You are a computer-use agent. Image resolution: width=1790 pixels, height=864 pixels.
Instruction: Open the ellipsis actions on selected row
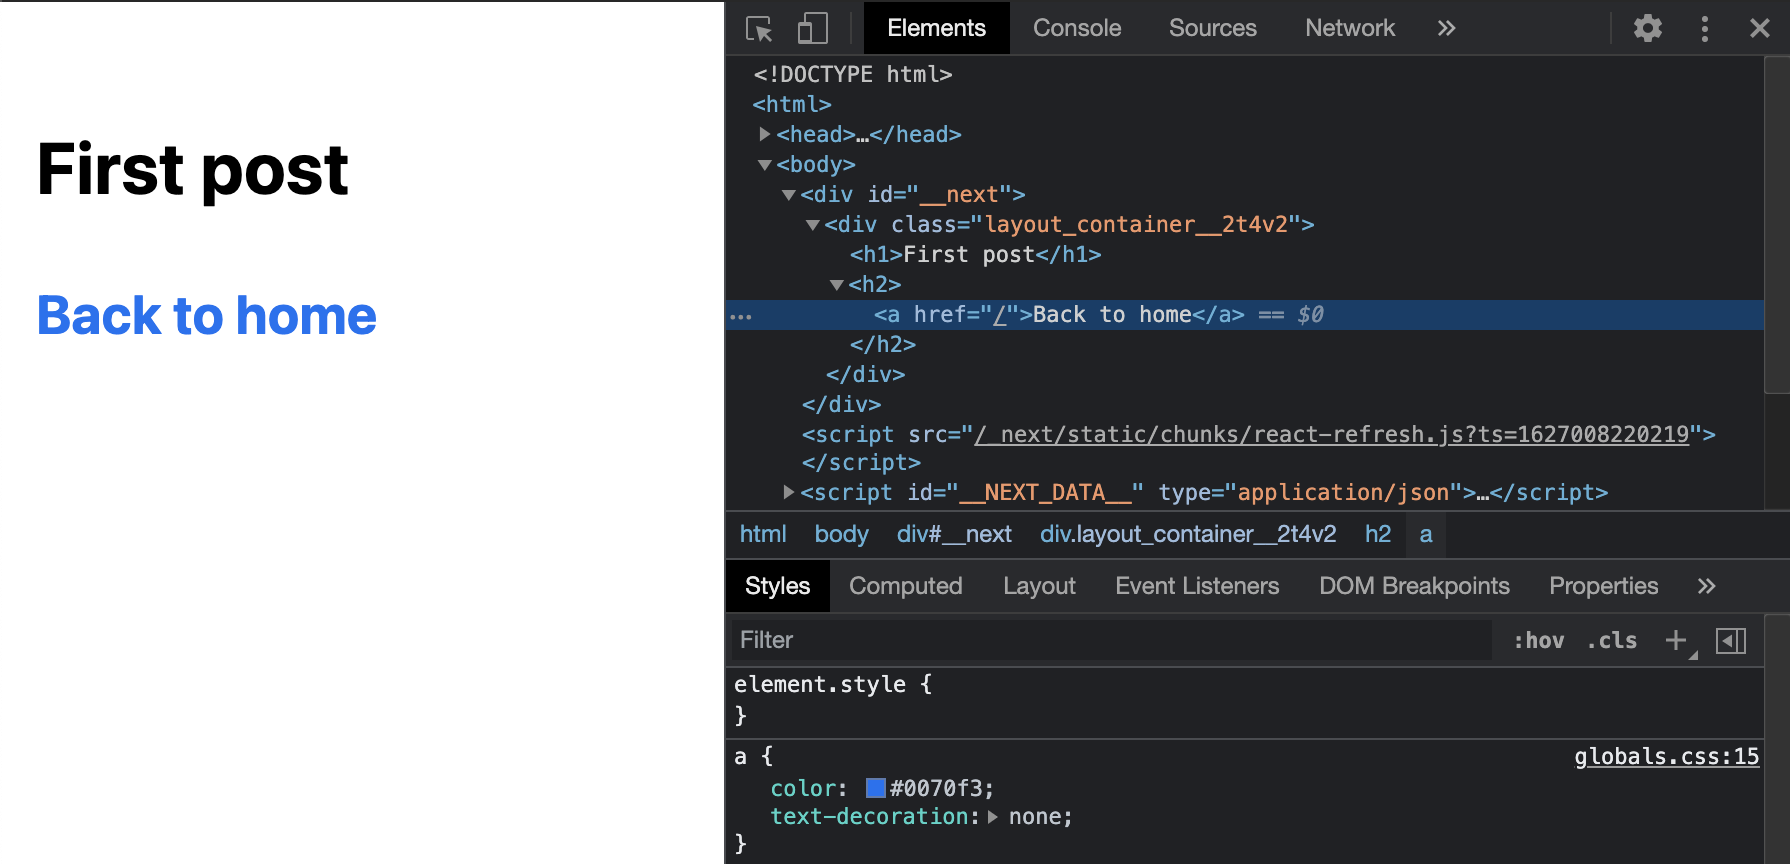tap(741, 316)
